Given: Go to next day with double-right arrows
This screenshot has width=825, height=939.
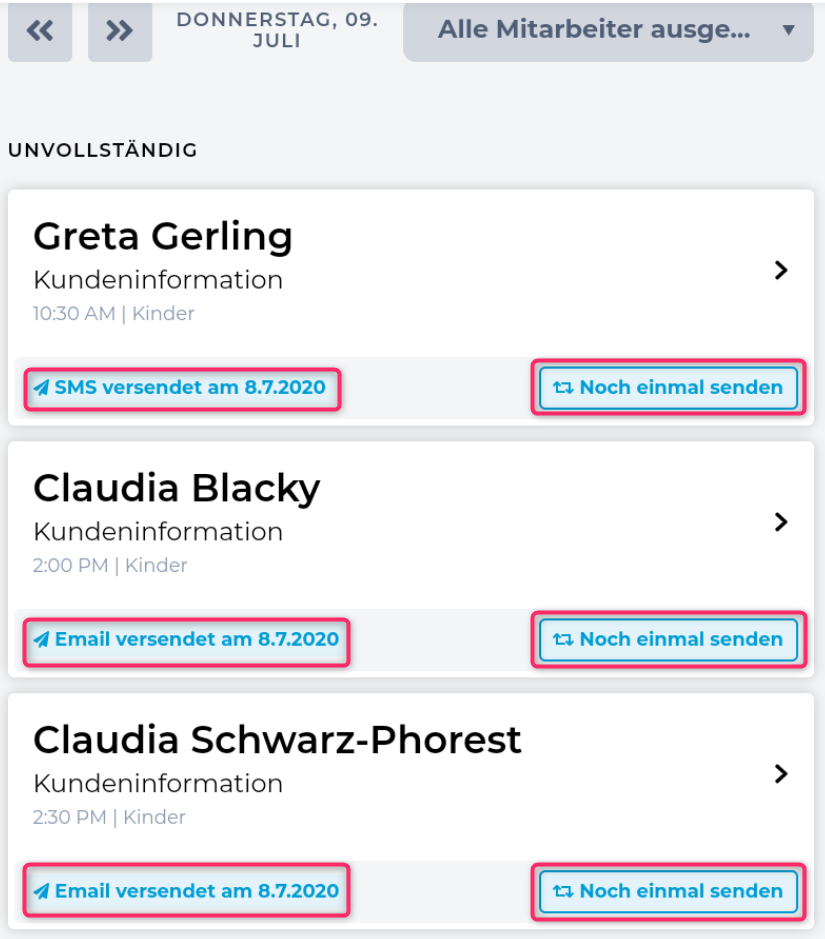Looking at the screenshot, I should (x=120, y=31).
